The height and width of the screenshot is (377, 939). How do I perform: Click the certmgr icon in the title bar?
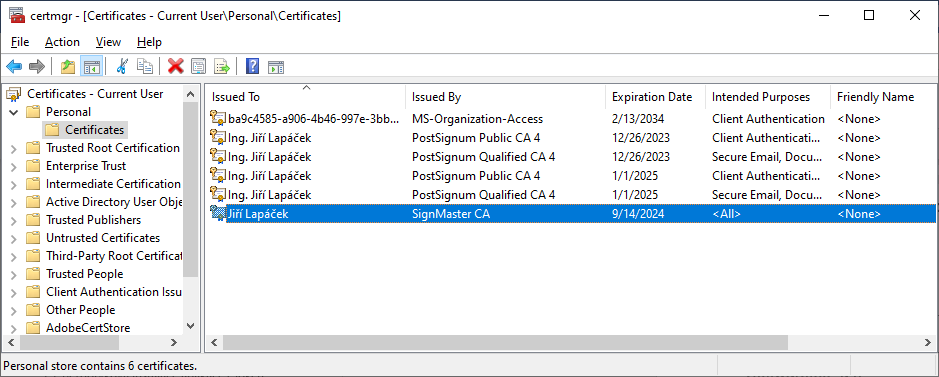point(17,16)
